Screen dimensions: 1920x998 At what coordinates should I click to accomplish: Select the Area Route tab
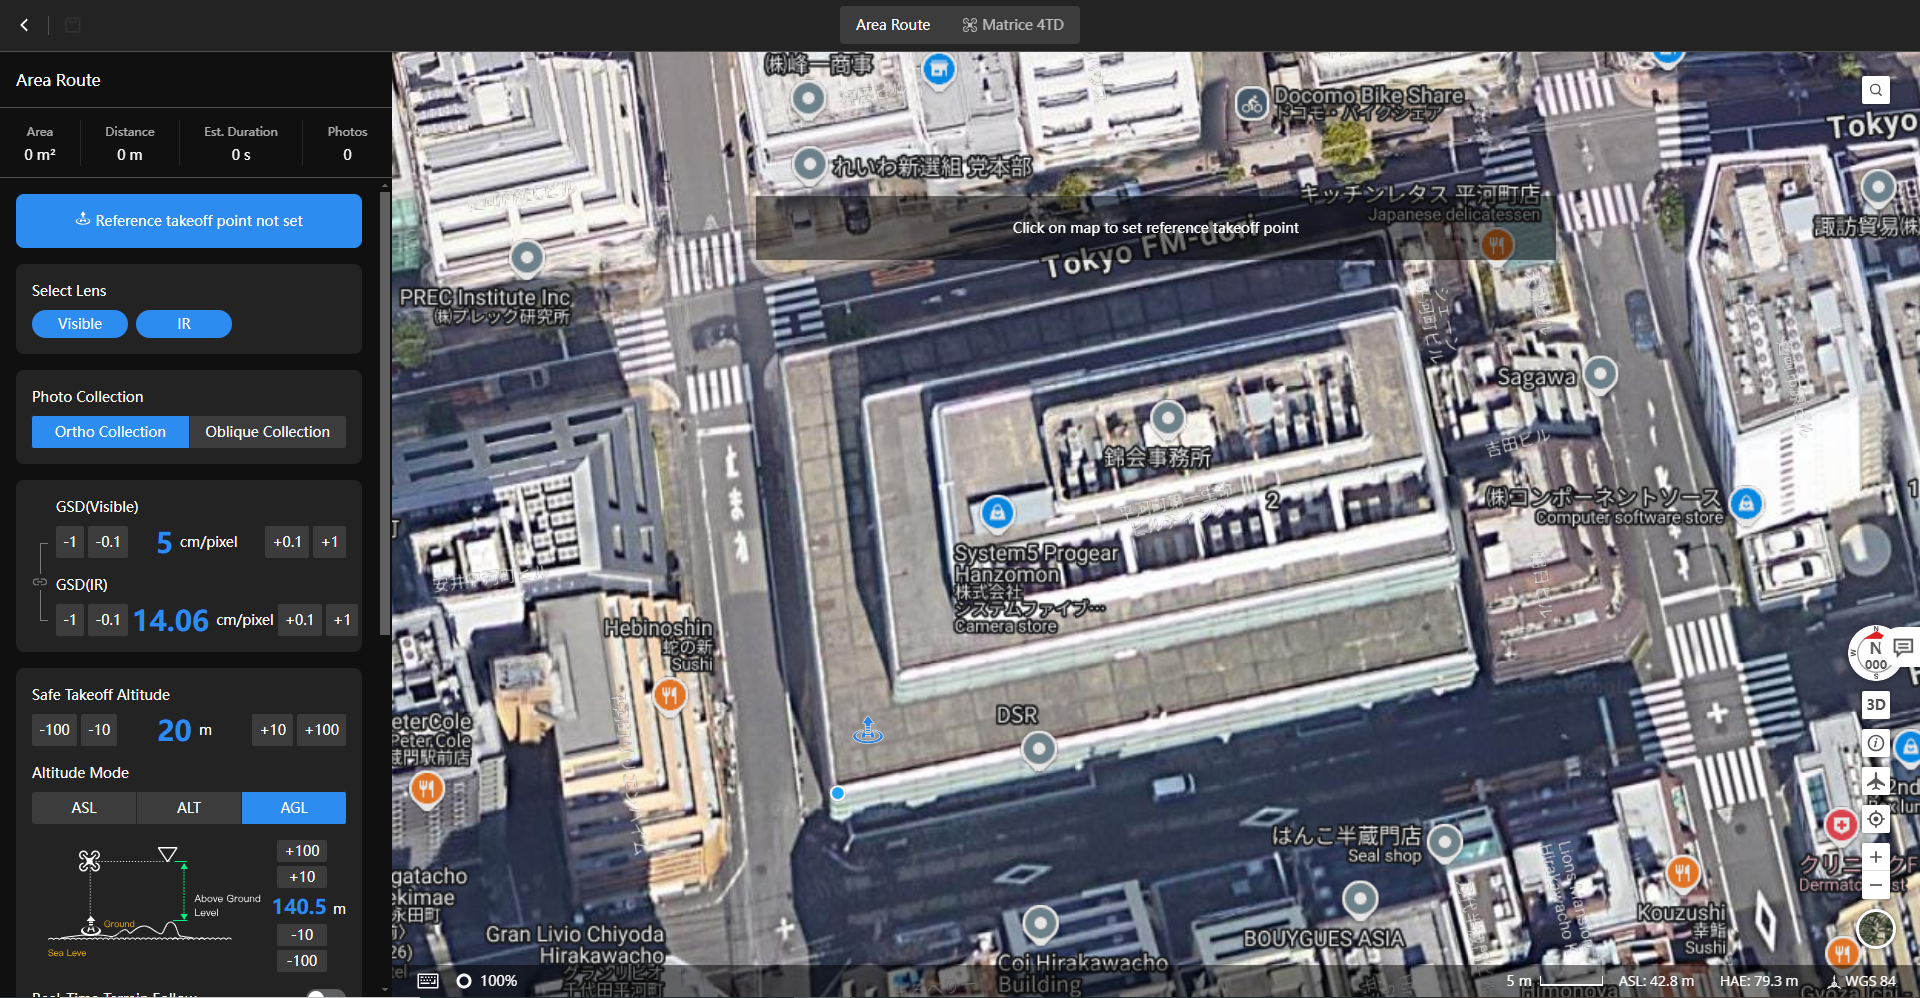coord(893,25)
